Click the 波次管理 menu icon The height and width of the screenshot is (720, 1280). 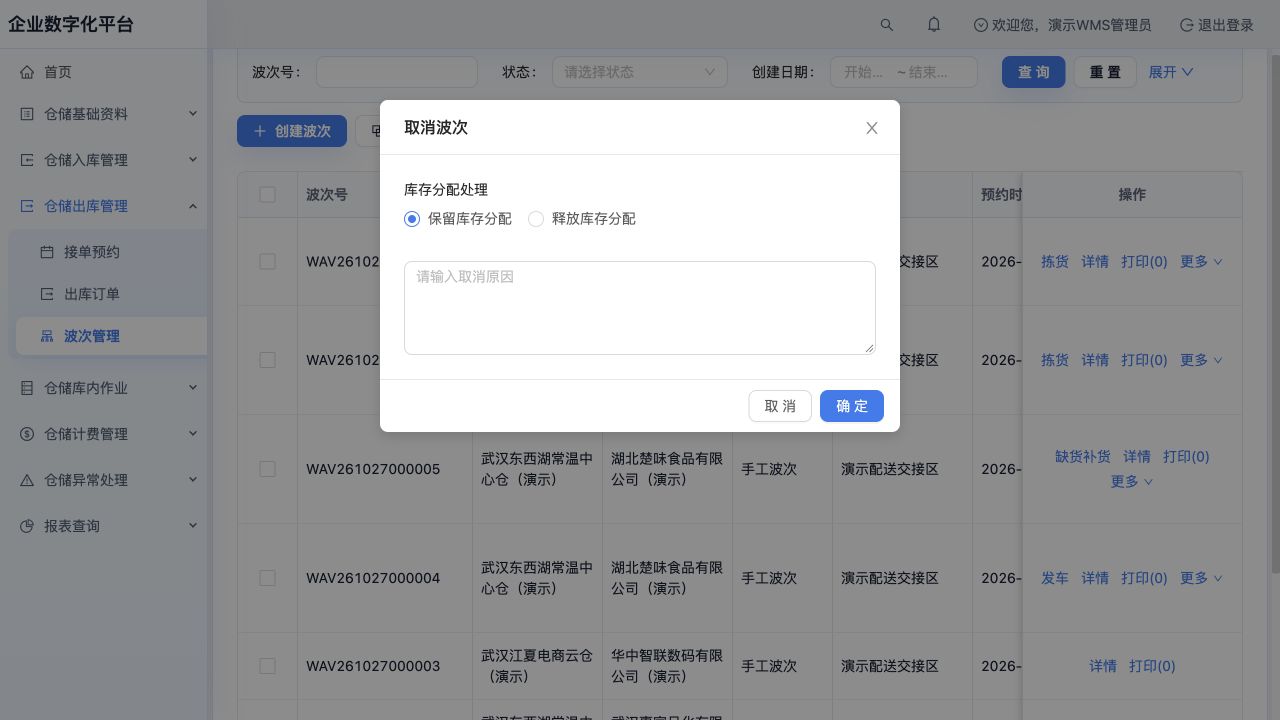pos(47,336)
